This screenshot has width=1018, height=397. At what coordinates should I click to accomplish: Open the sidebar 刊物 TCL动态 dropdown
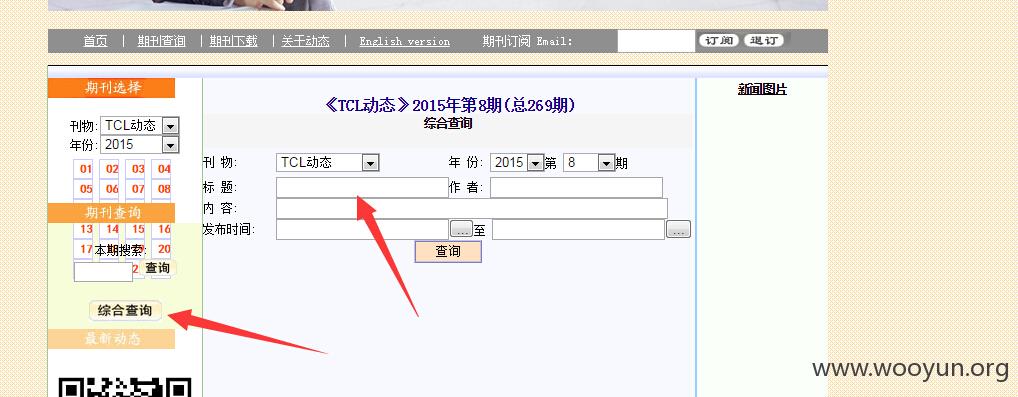140,125
